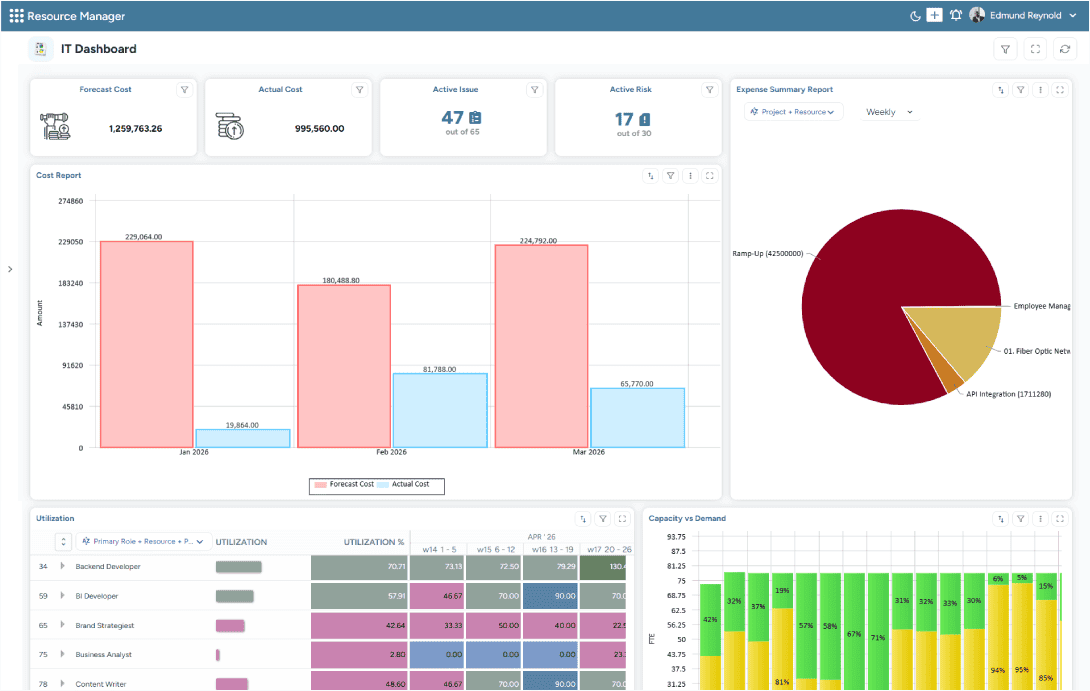
Task: Click the Active Issue clipboard icon
Action: pos(475,117)
